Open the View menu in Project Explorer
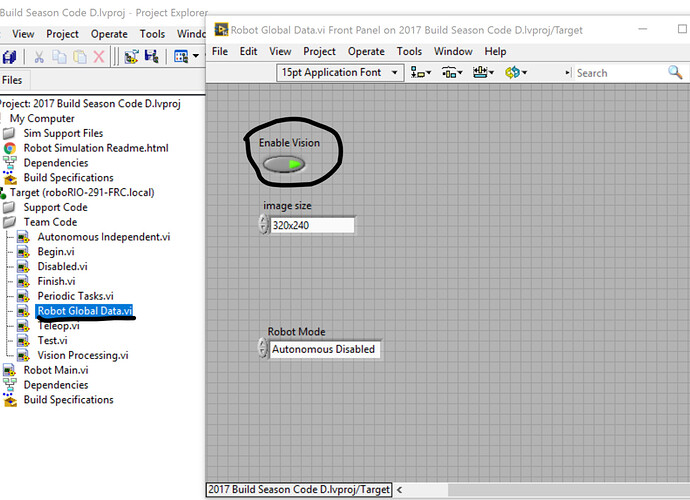Screen dimensions: 690x500 [23, 34]
